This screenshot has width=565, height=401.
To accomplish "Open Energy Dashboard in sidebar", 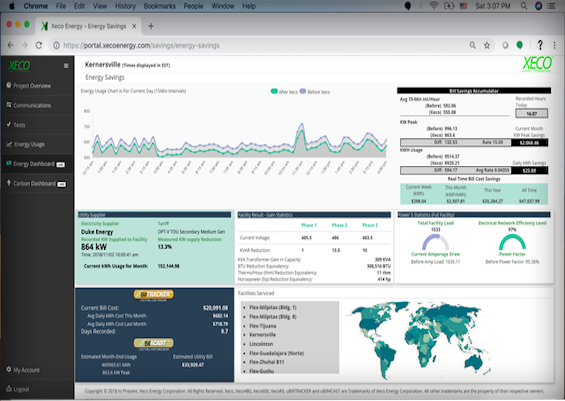I will point(35,164).
